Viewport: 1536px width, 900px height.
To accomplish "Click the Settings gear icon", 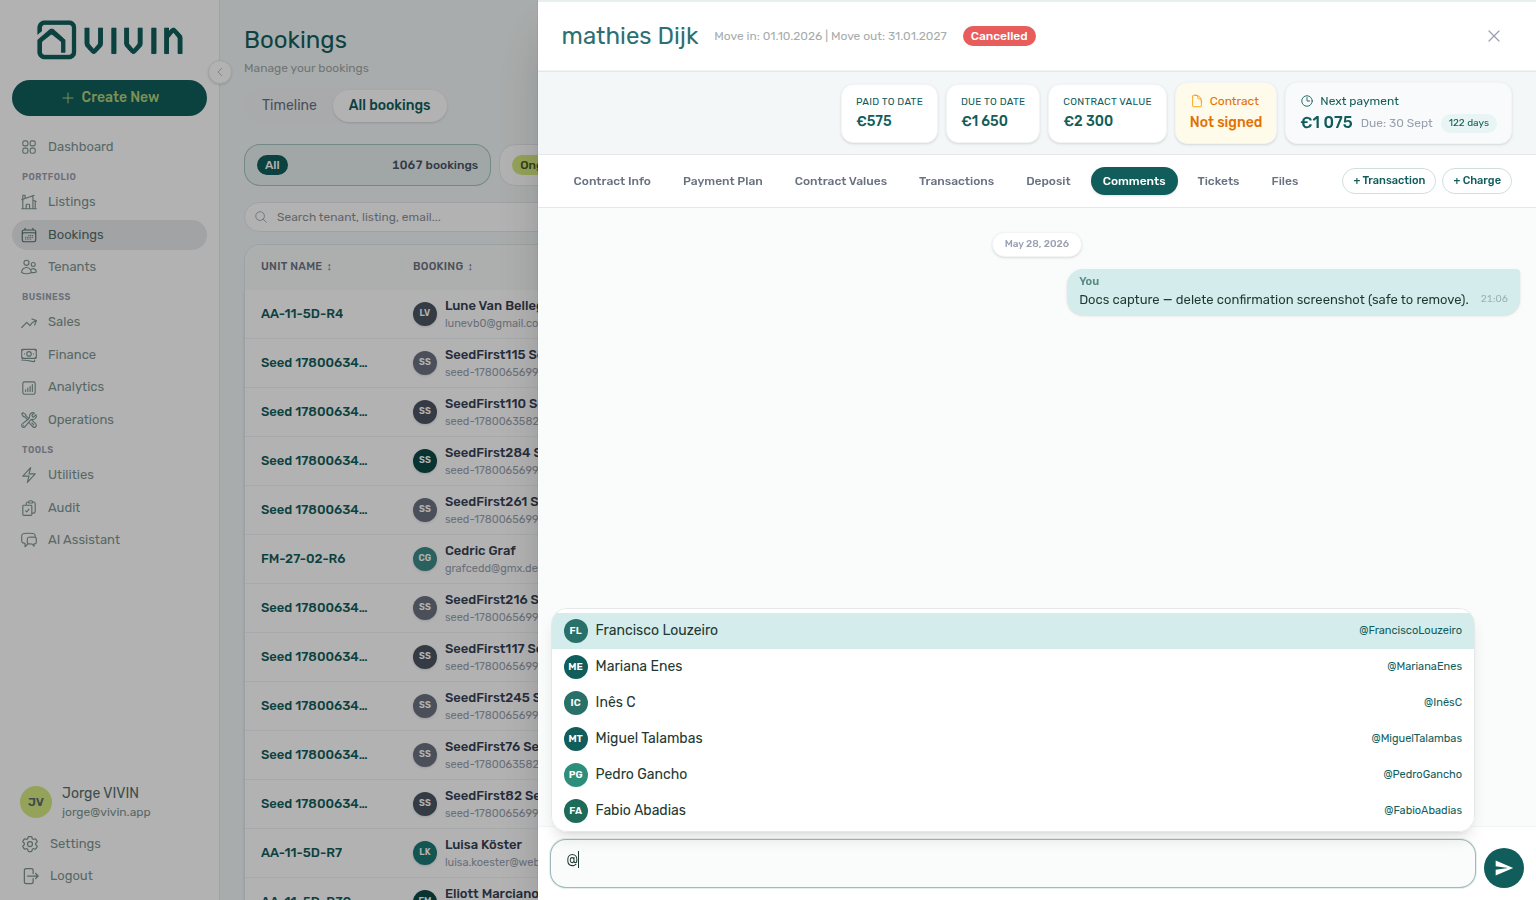I will (30, 844).
